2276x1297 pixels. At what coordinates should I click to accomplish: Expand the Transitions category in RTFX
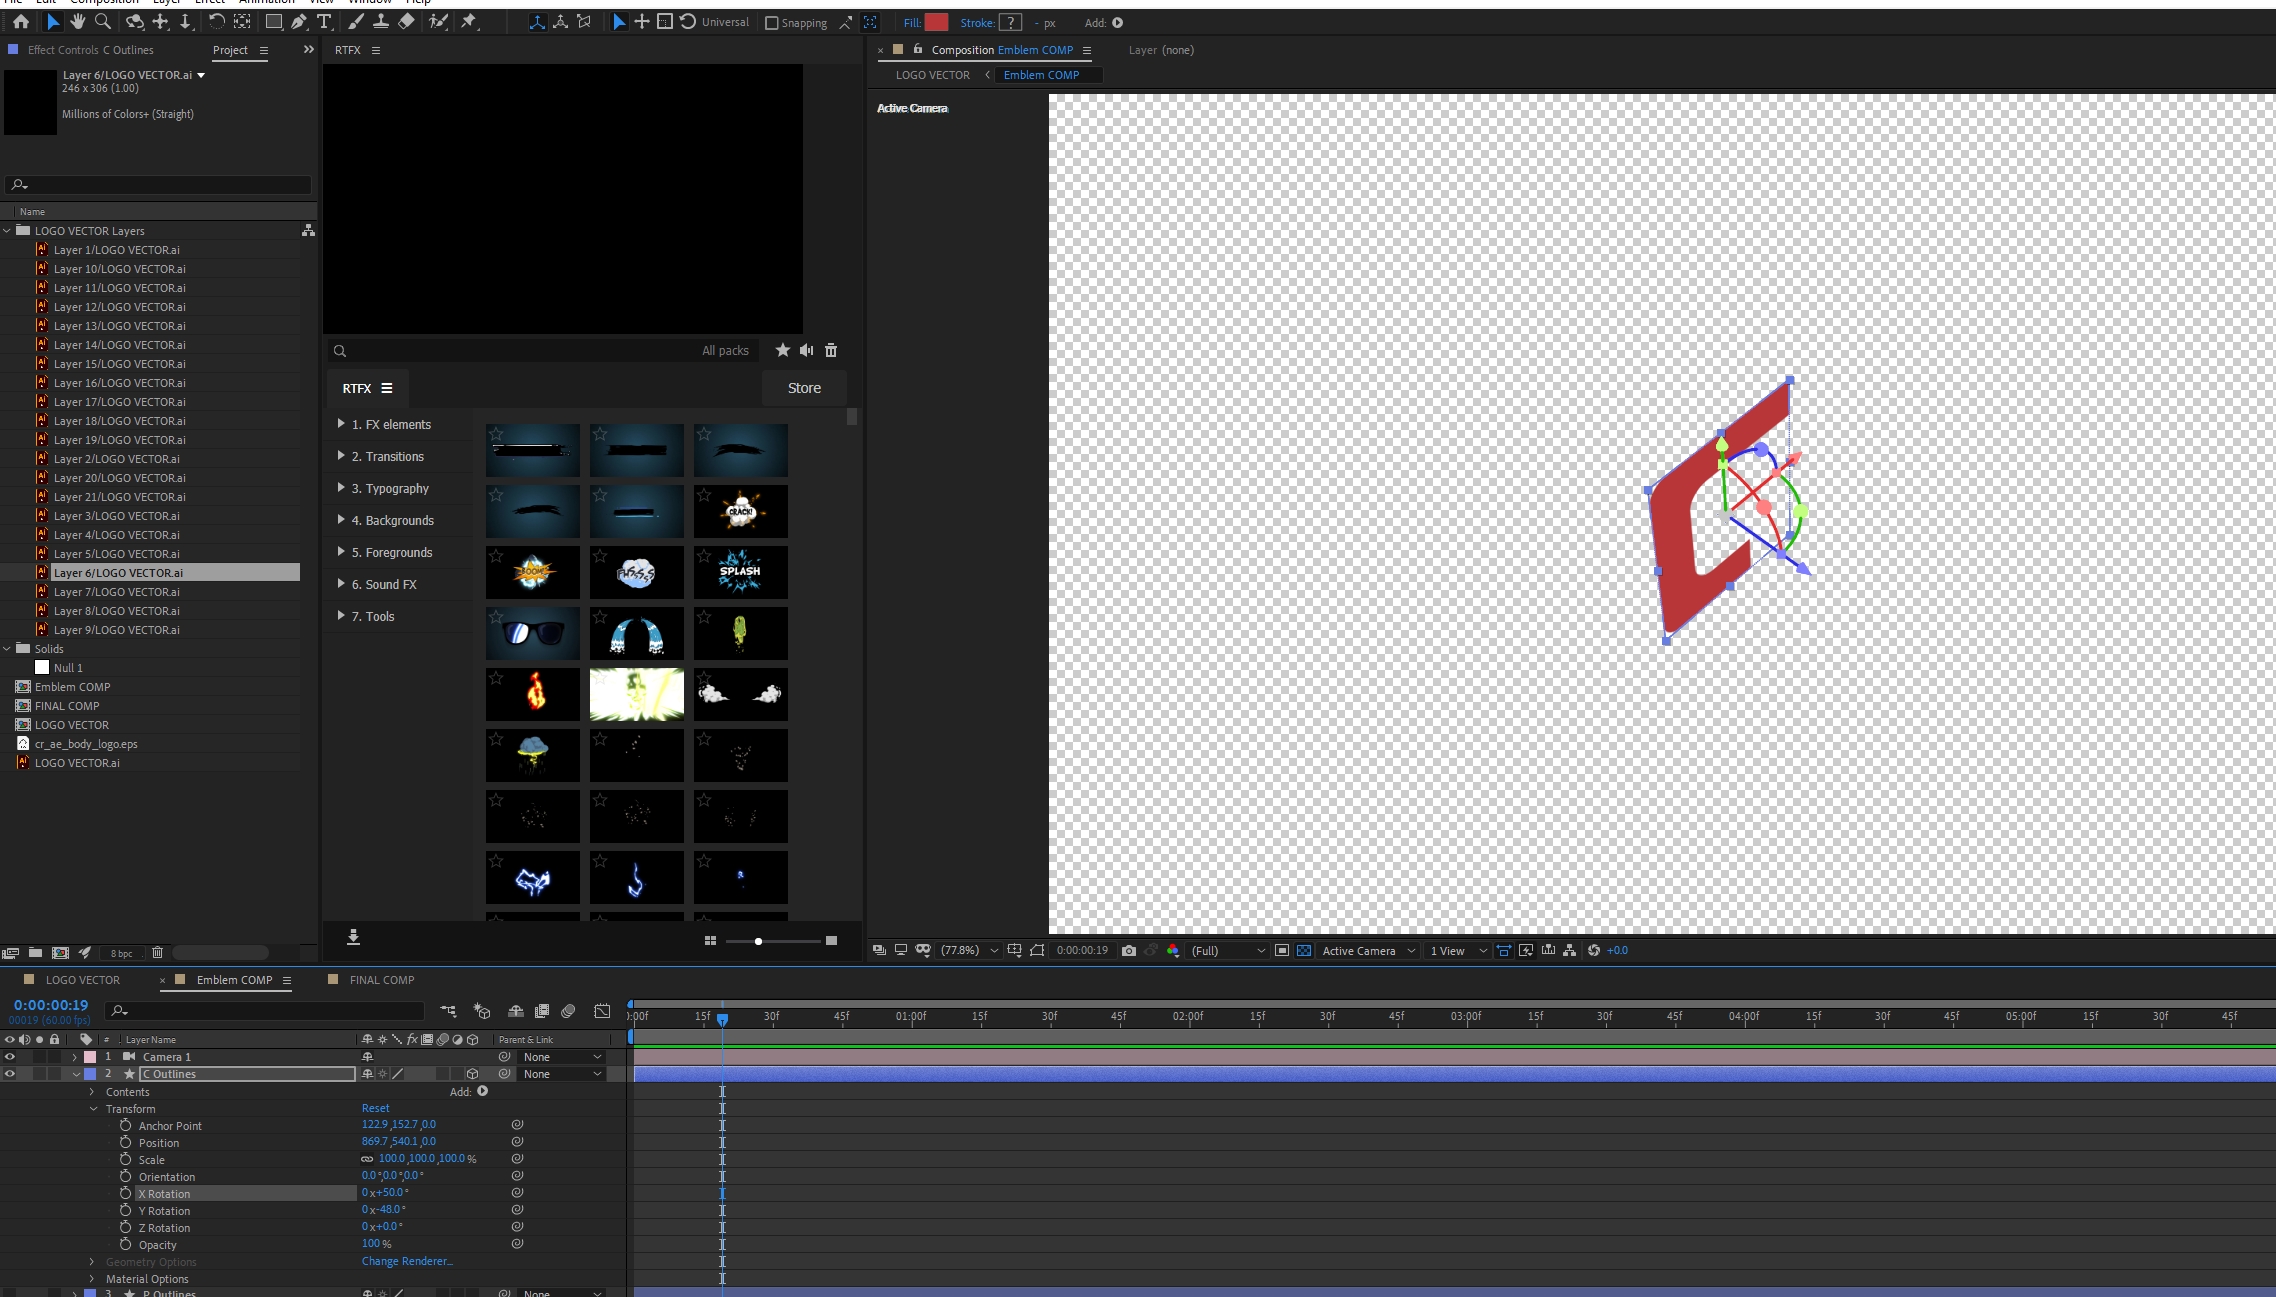point(341,456)
